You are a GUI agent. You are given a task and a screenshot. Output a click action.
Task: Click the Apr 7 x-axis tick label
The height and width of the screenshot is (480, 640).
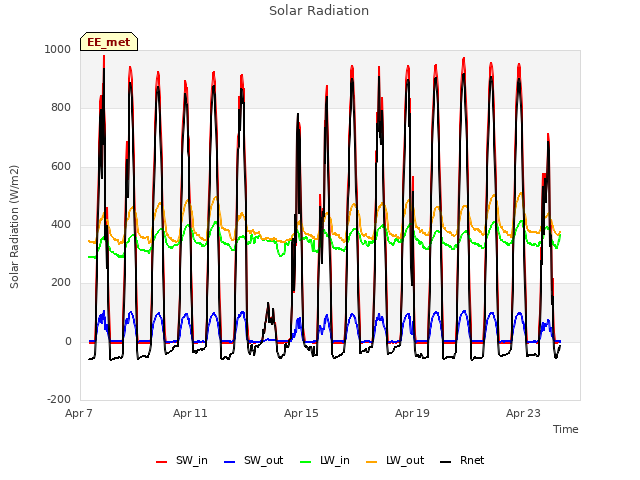[79, 413]
